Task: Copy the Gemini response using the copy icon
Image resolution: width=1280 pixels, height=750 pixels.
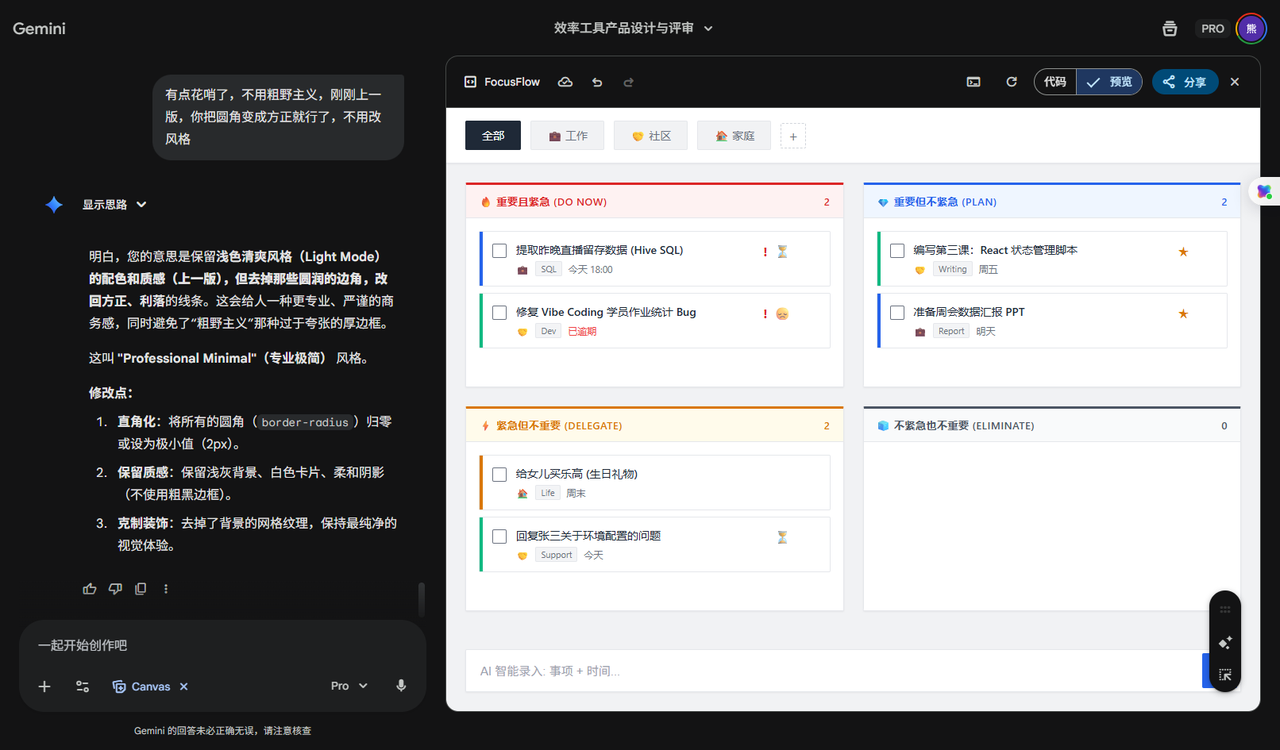Action: (140, 588)
